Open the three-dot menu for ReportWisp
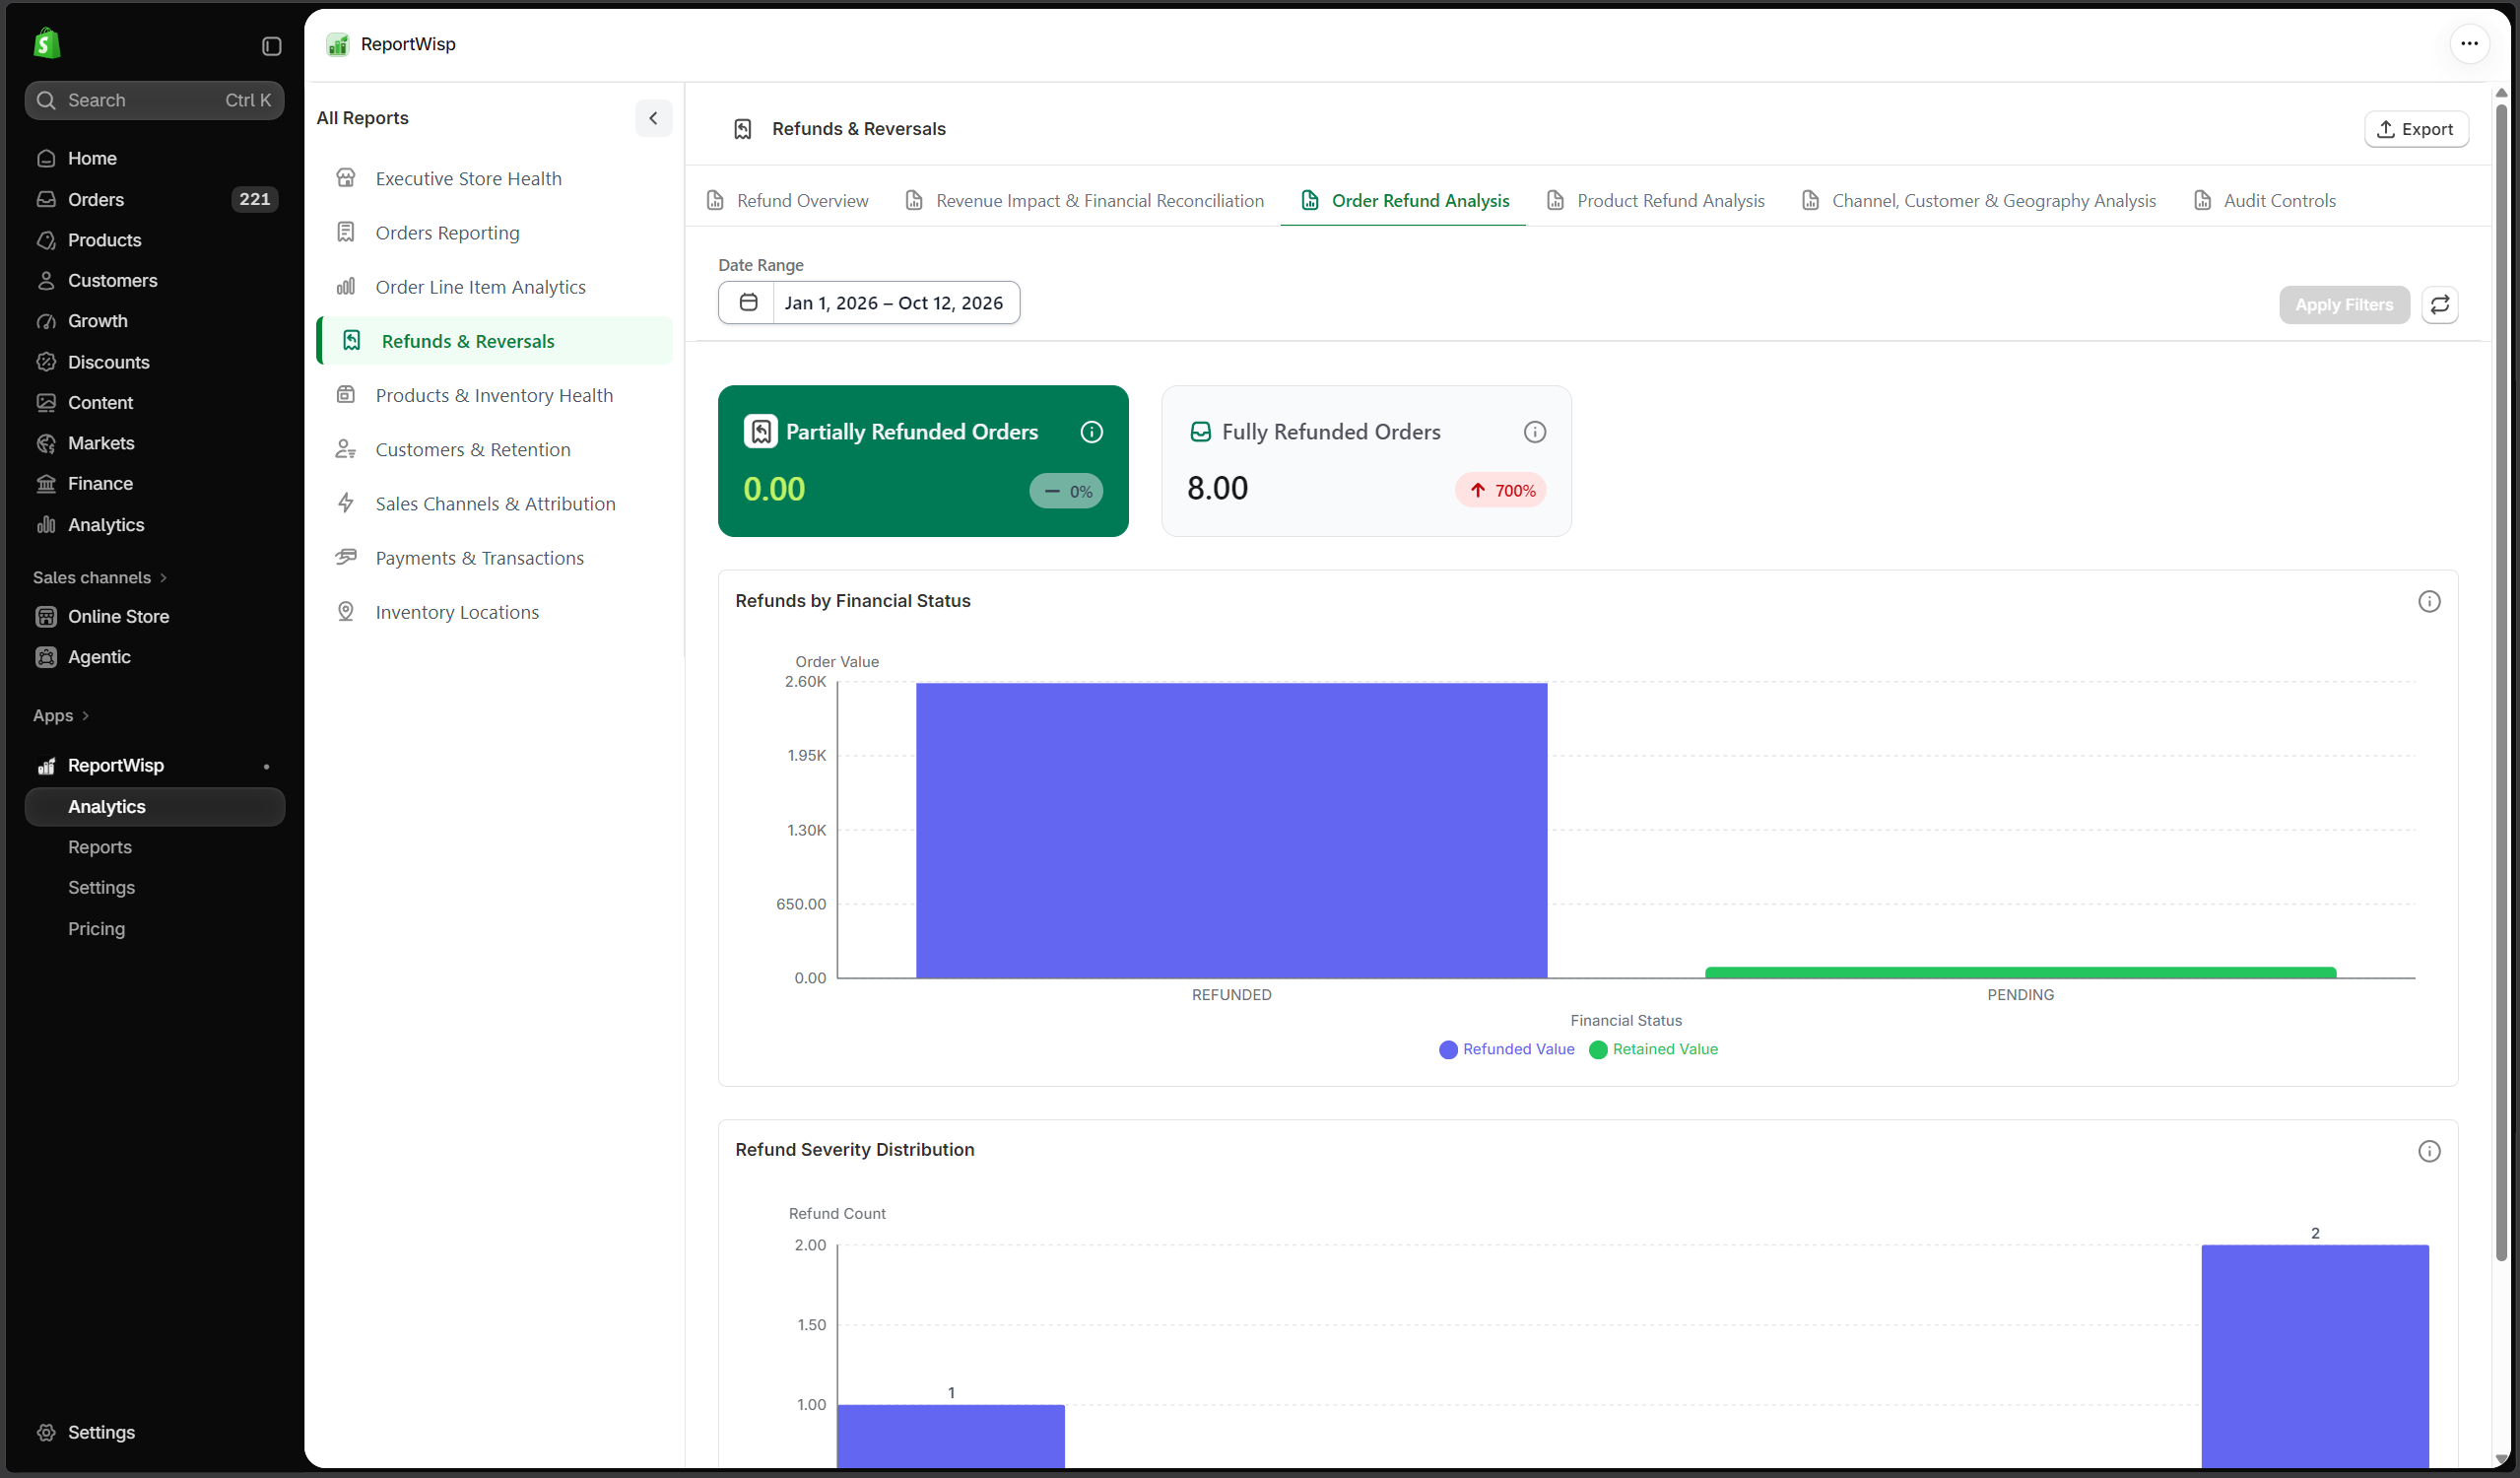2520x1478 pixels. coord(2469,43)
